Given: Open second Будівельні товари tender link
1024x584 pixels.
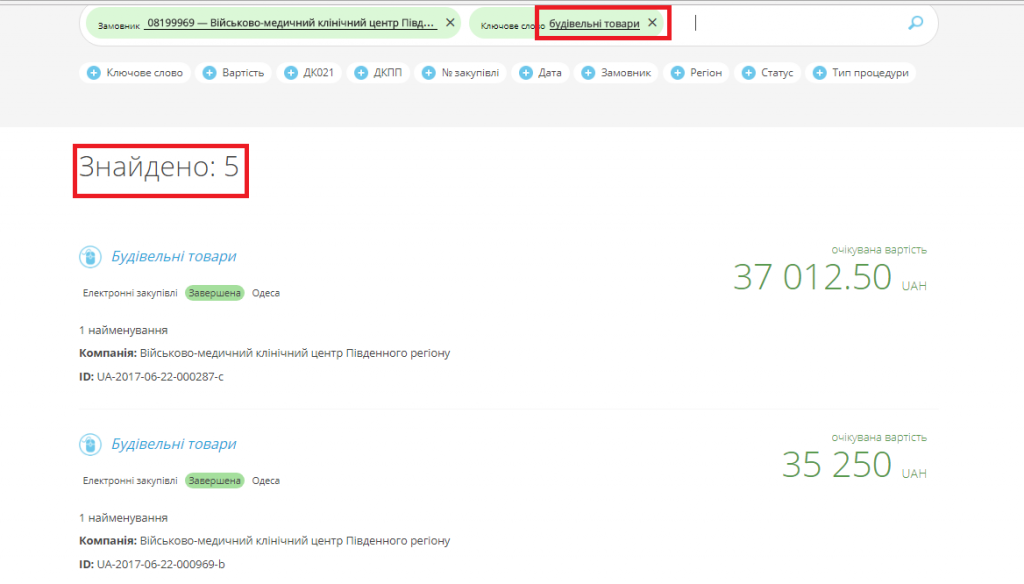Looking at the screenshot, I should point(174,444).
